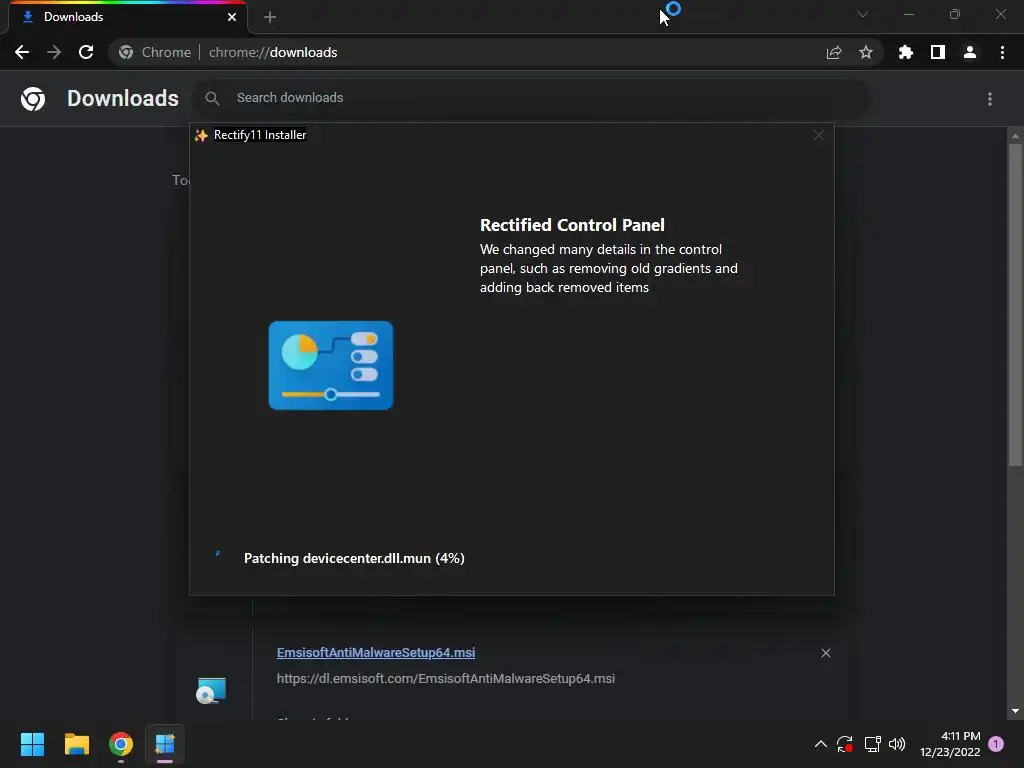
Task: Click the downloads page vertical scrollbar
Action: (1015, 306)
